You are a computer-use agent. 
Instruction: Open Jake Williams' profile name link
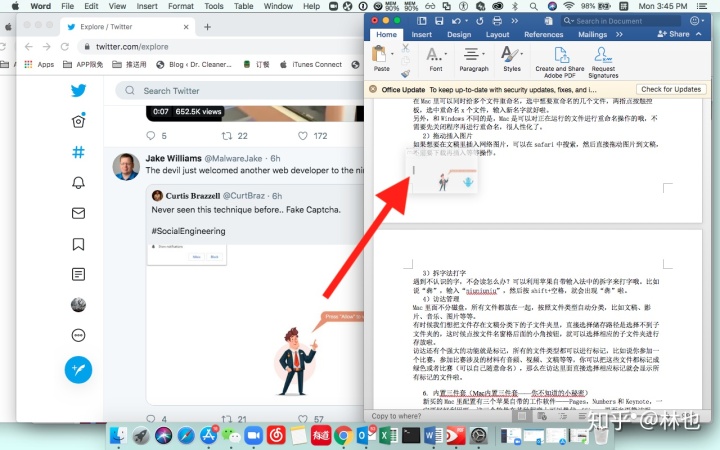pos(174,158)
